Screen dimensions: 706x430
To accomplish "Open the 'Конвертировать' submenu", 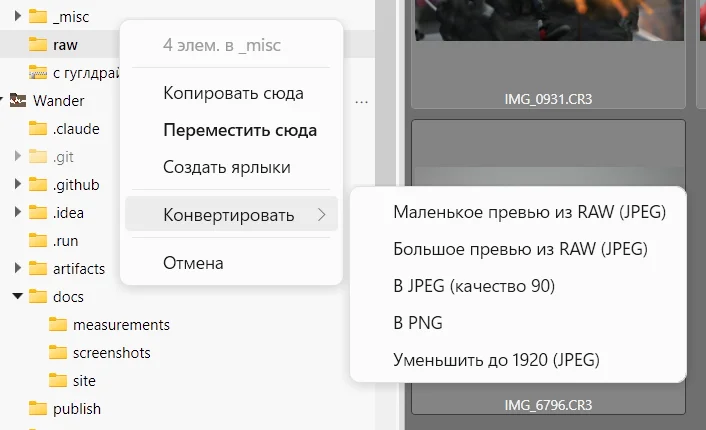I will [231, 215].
